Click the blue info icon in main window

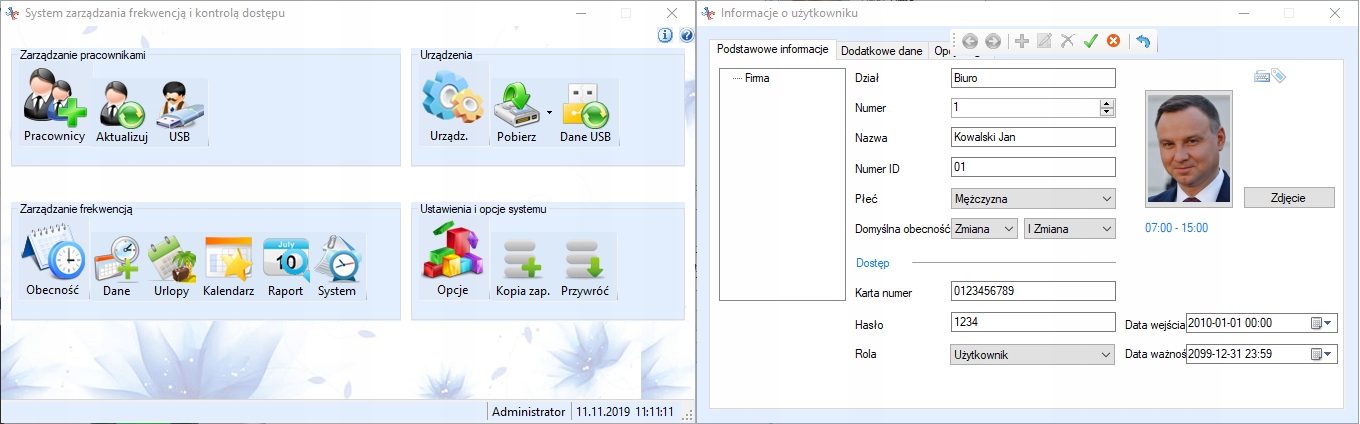[x=665, y=36]
